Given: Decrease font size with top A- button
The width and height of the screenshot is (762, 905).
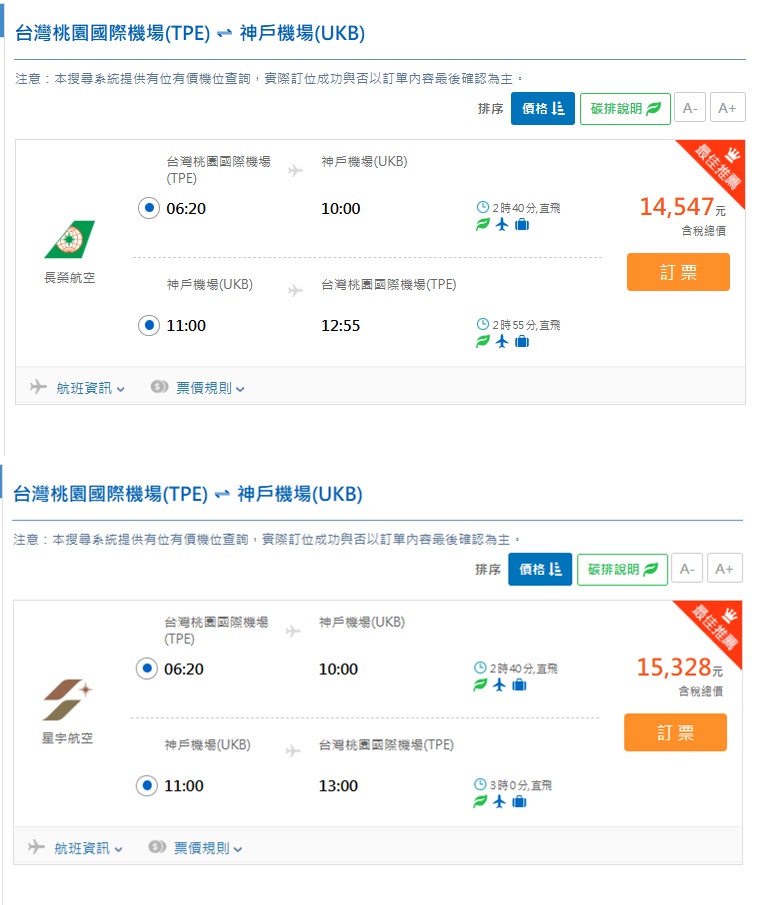Looking at the screenshot, I should [x=689, y=109].
